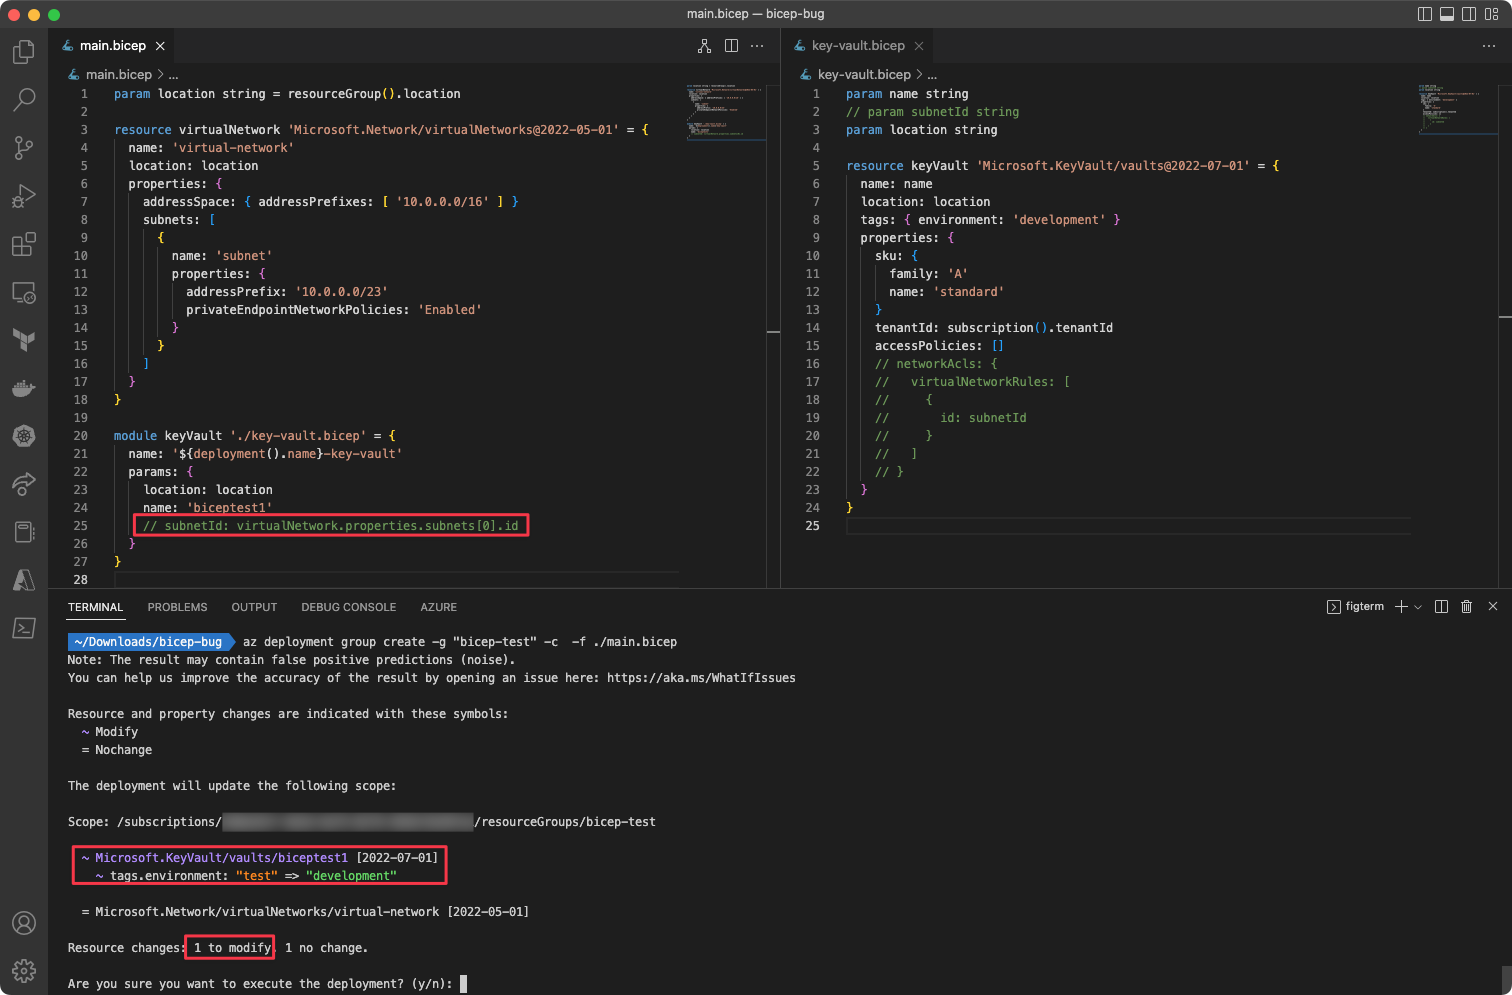Click the module keyVault './key-vault.bicep' line
Image resolution: width=1512 pixels, height=995 pixels.
[x=255, y=436]
